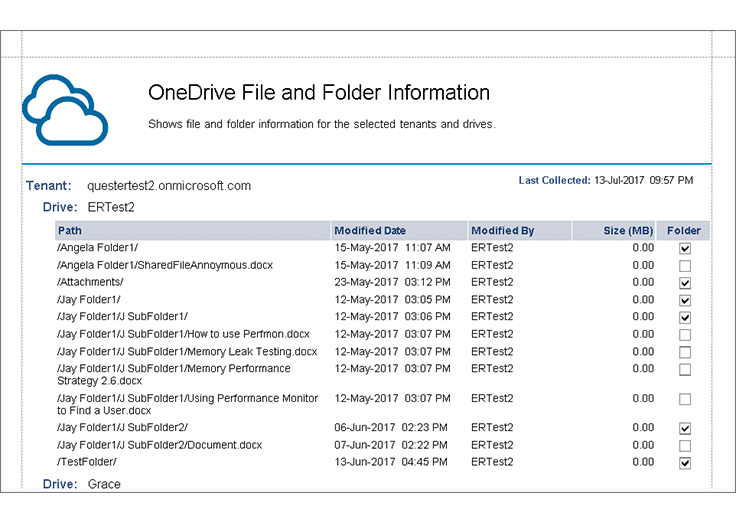
Task: Select path ending Memory Leak Testing.docx
Action: point(187,352)
